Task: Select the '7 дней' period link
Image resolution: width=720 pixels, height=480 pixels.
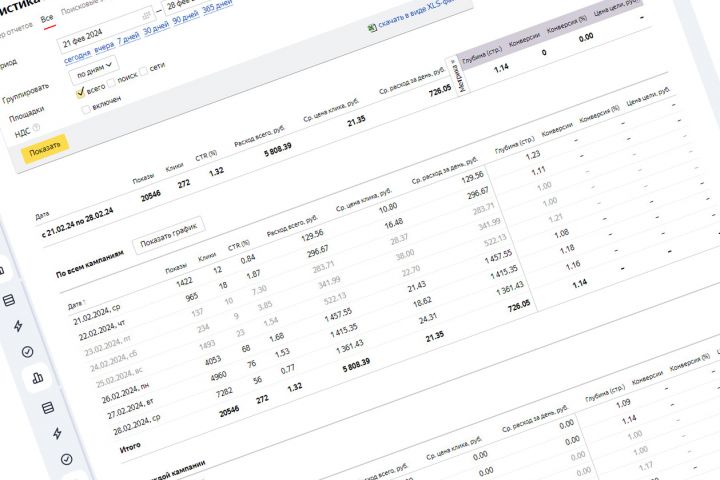Action: pos(128,39)
